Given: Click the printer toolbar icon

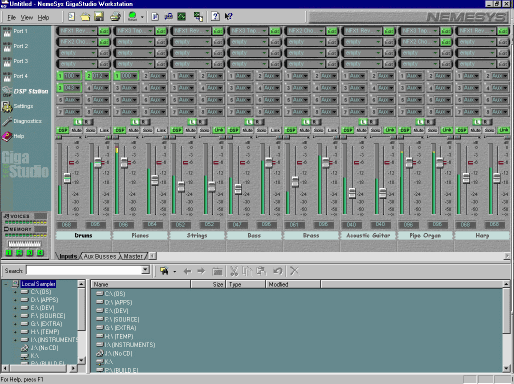Looking at the screenshot, I should click(115, 16).
